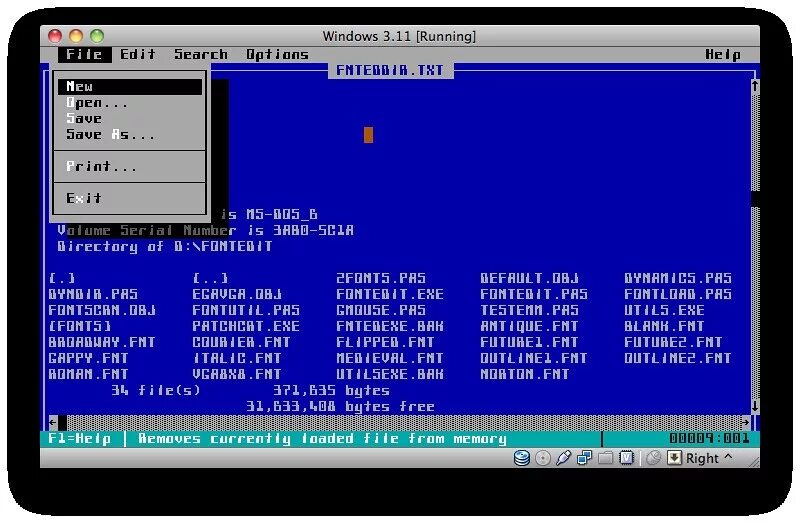Click the network adapters status icon

pos(584,458)
